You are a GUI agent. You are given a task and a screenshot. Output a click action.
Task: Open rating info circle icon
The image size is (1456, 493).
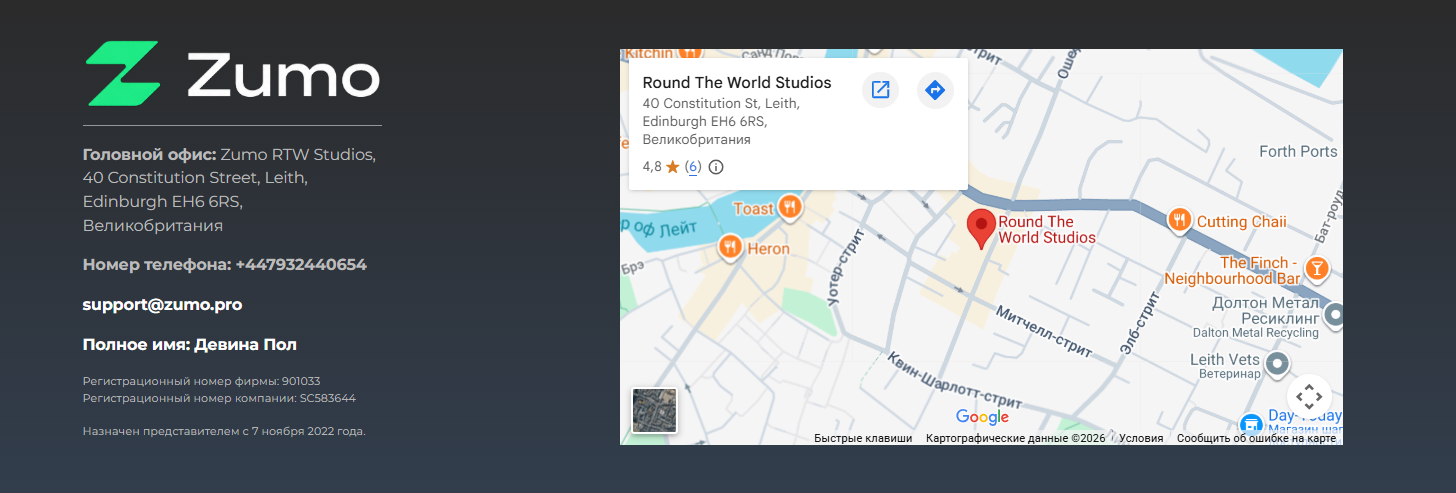(716, 167)
